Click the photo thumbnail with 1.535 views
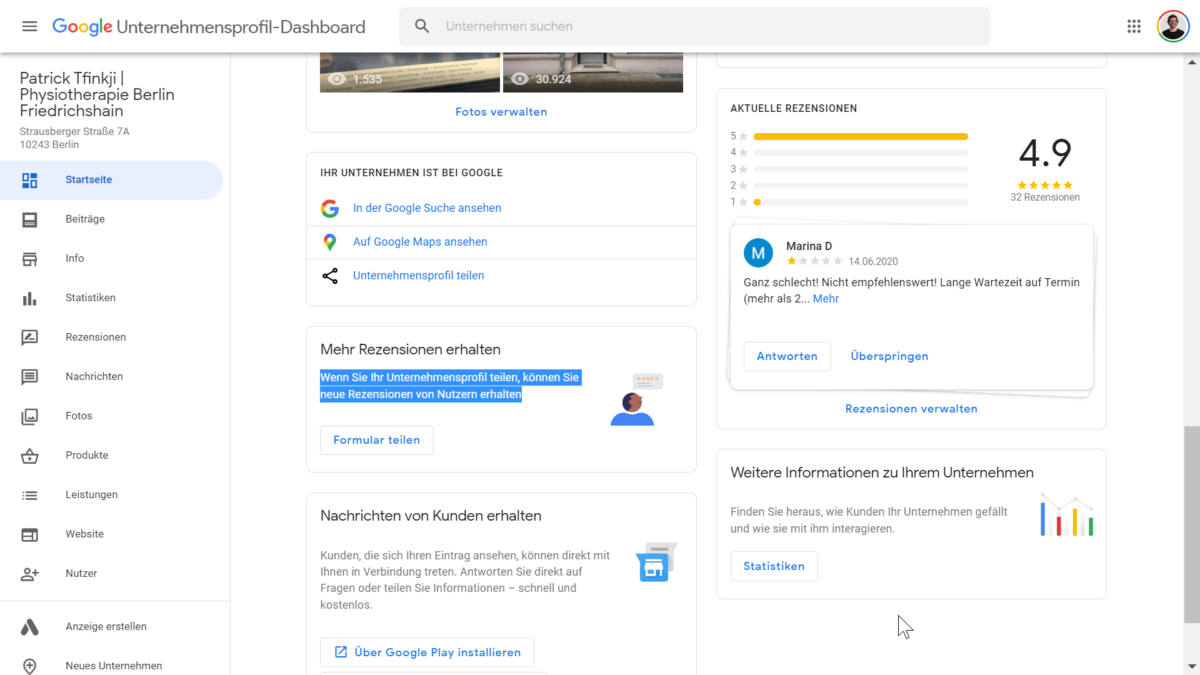The height and width of the screenshot is (675, 1200). click(410, 72)
